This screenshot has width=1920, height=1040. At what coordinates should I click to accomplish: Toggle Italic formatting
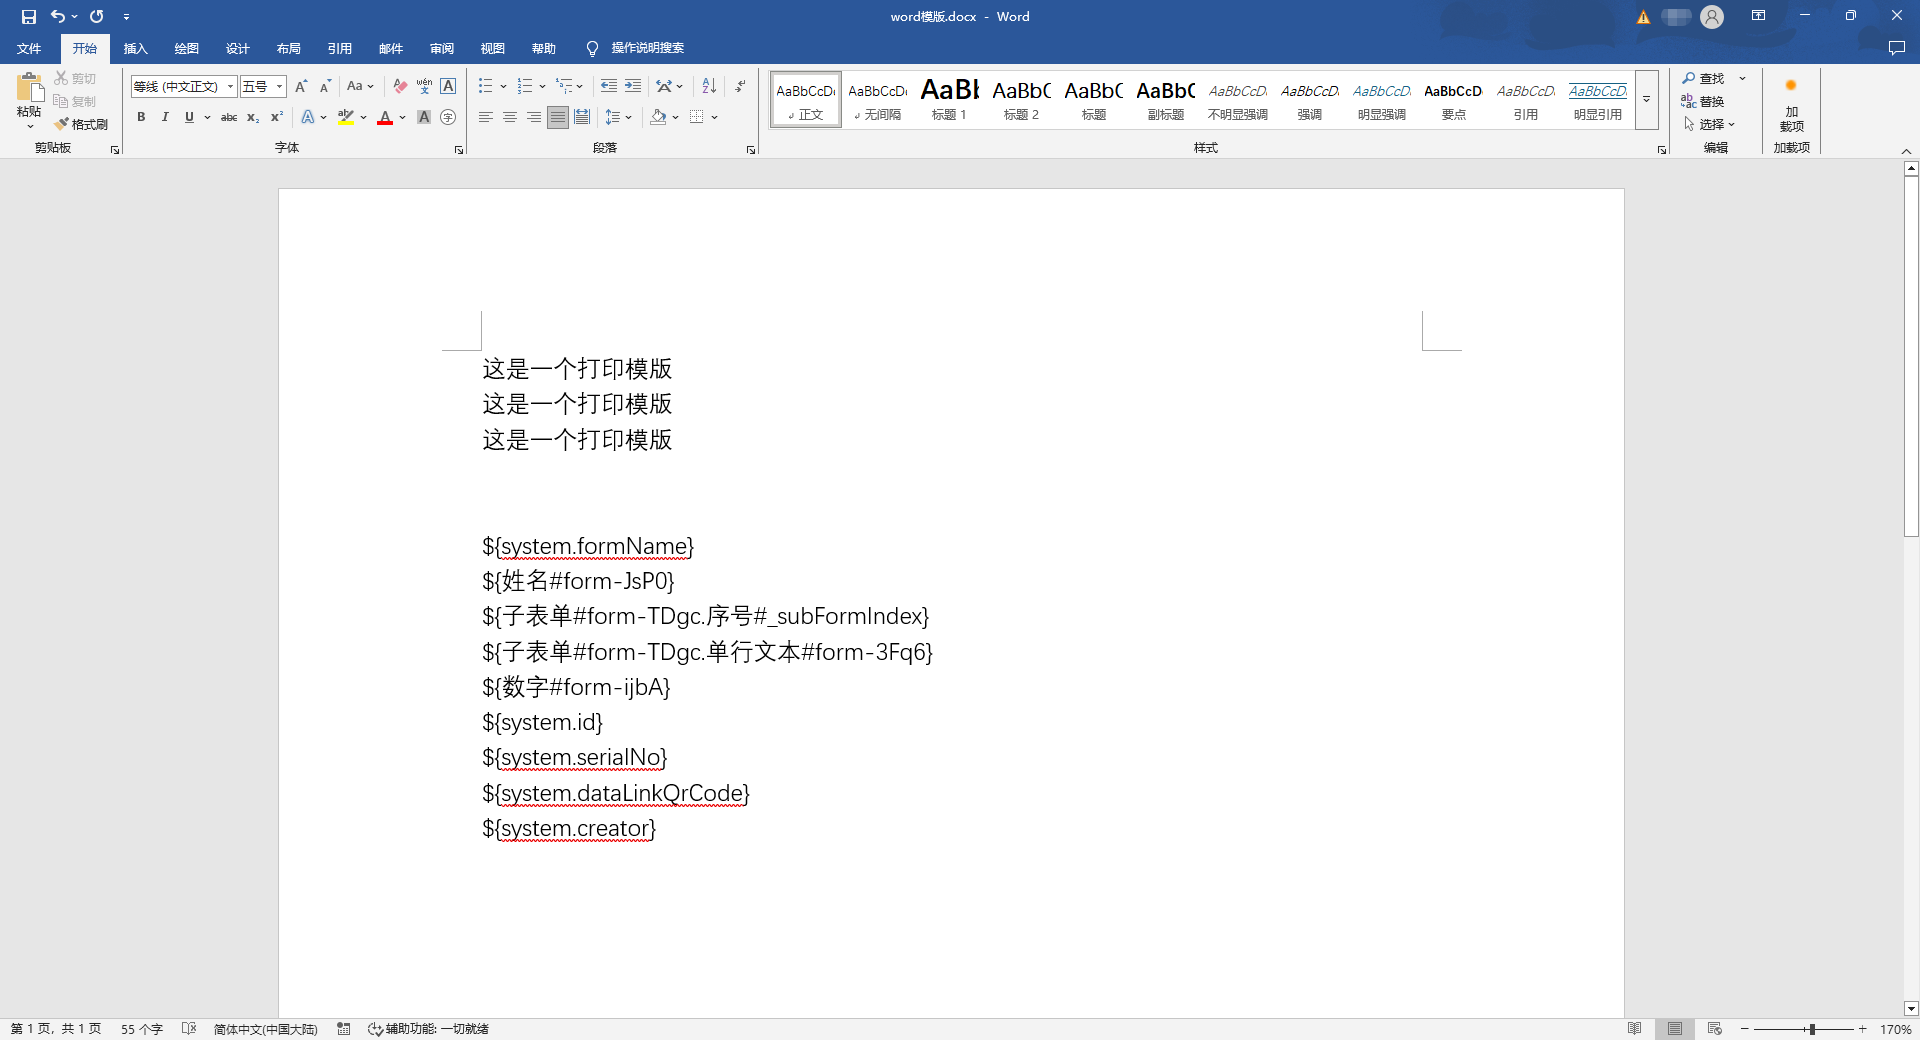pyautogui.click(x=165, y=117)
